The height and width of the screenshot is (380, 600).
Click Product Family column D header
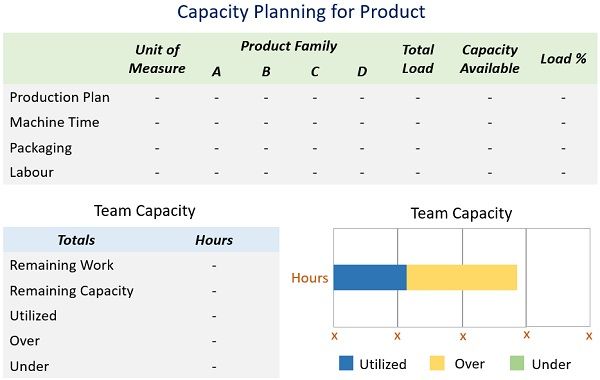click(362, 72)
